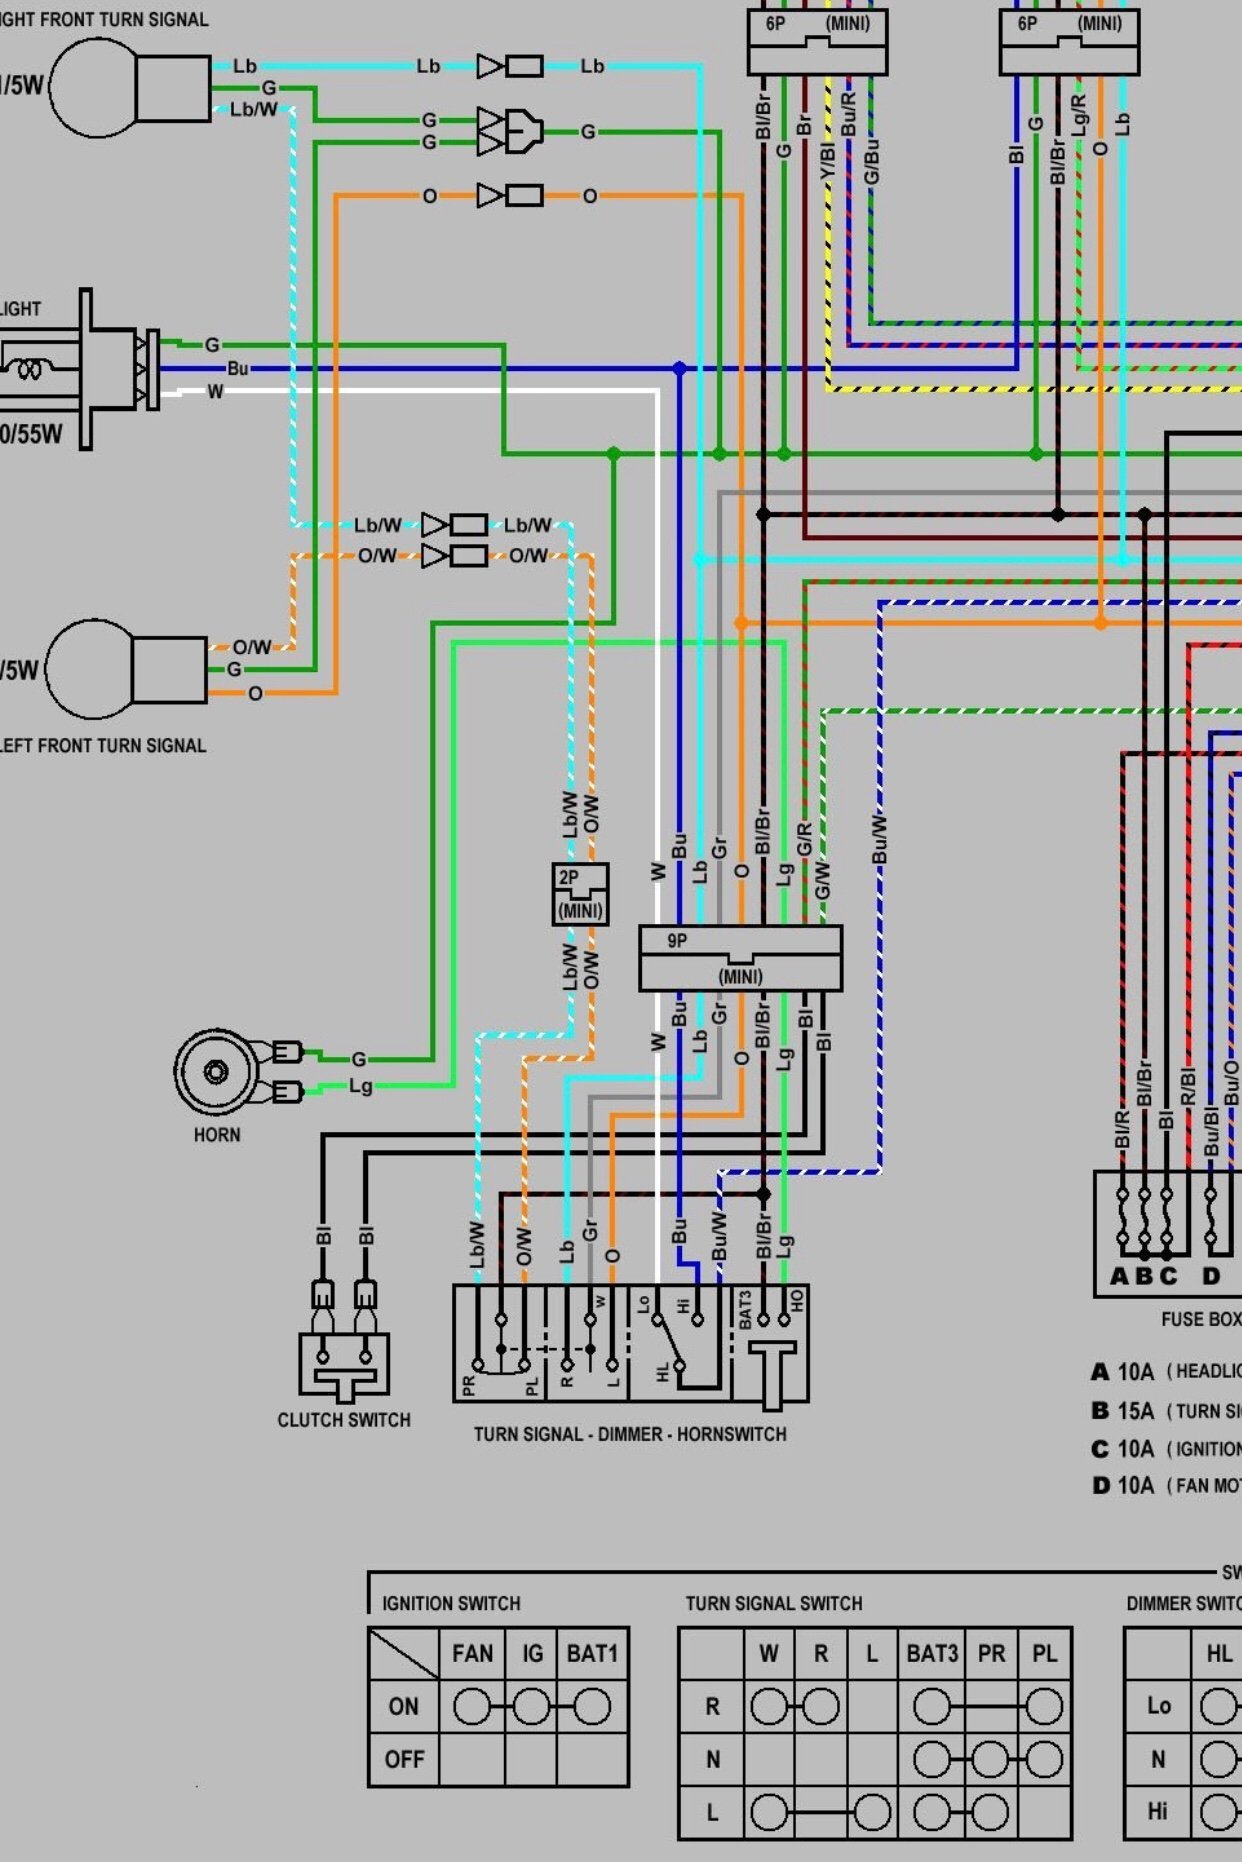1242x1862 pixels.
Task: Click the 6P (MINI) connector with Lg/R wire
Action: pos(1069,42)
